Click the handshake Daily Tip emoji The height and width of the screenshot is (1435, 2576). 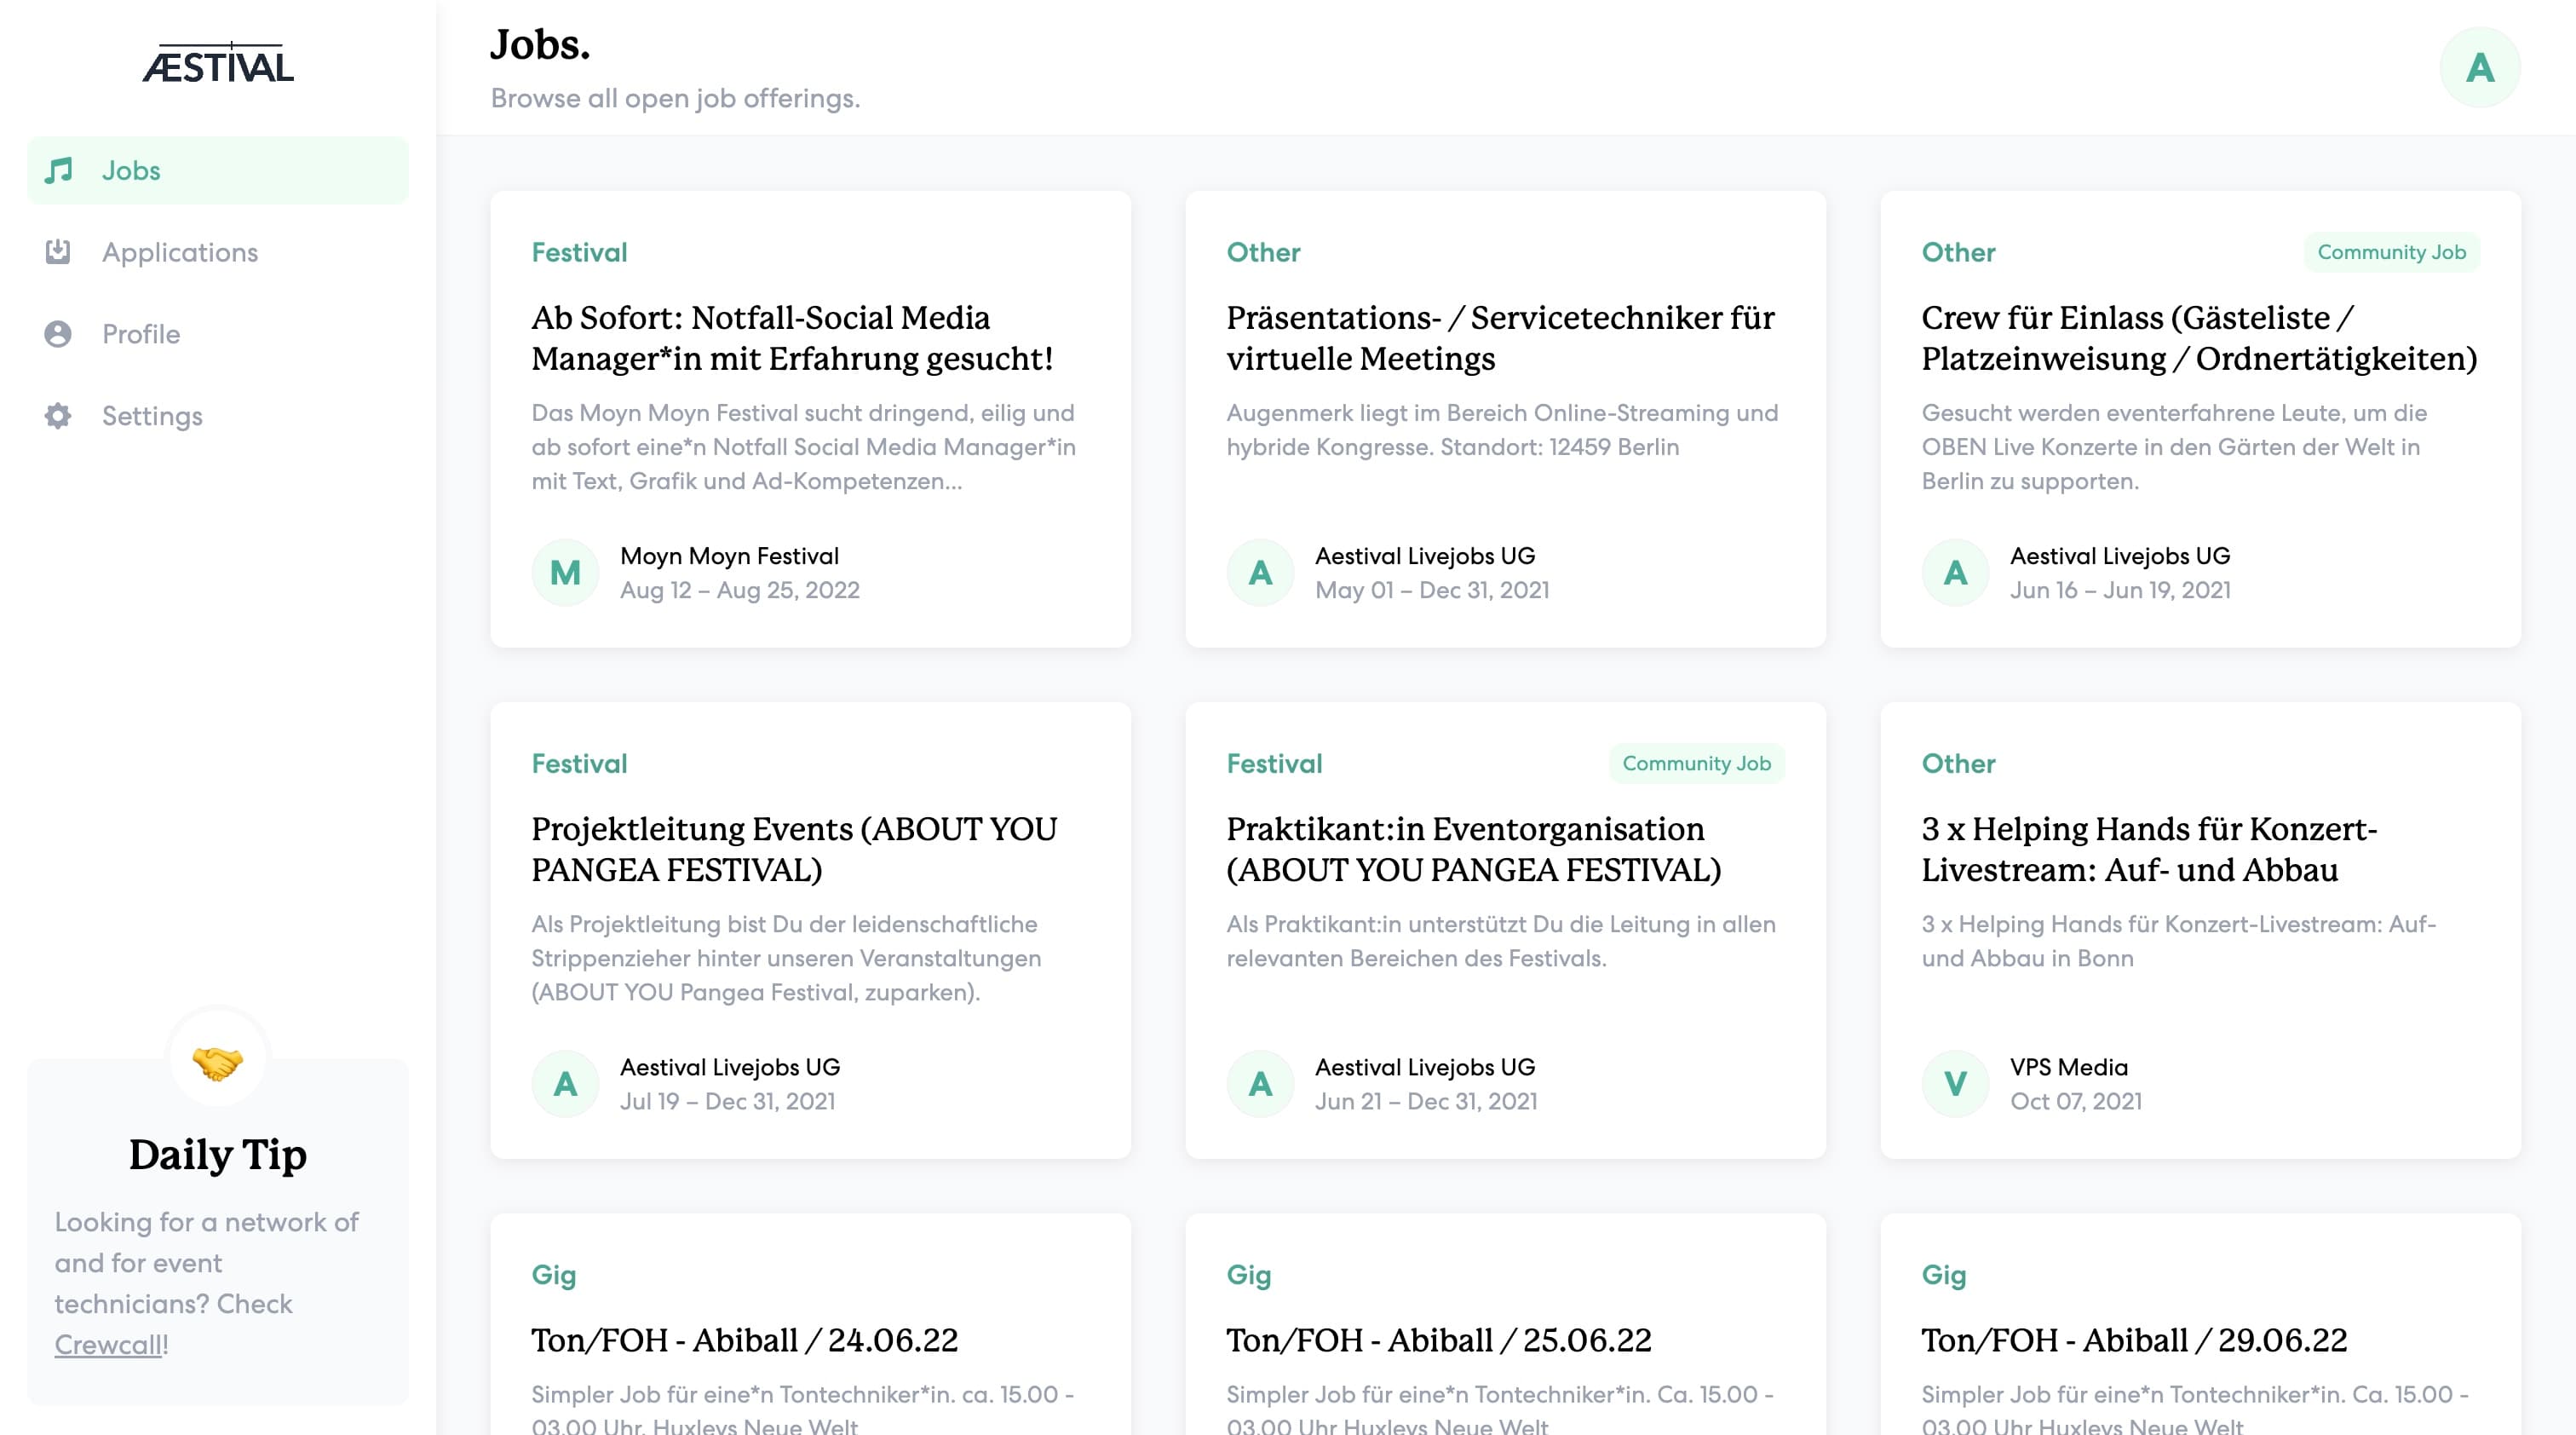[x=217, y=1065]
